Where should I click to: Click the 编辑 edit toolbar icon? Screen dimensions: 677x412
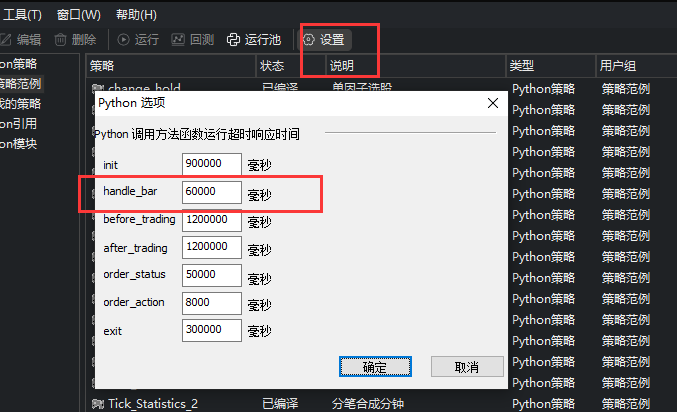coord(6,40)
